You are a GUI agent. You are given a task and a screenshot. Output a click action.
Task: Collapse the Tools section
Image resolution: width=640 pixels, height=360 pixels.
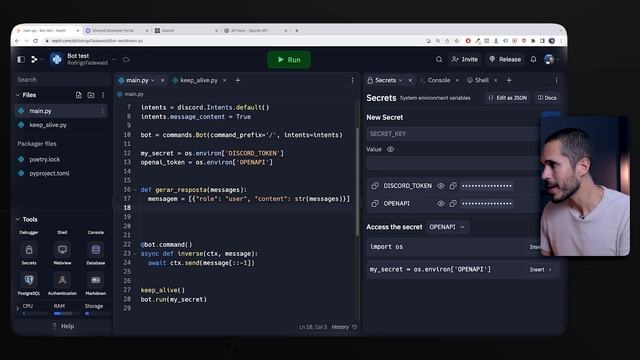click(18, 220)
